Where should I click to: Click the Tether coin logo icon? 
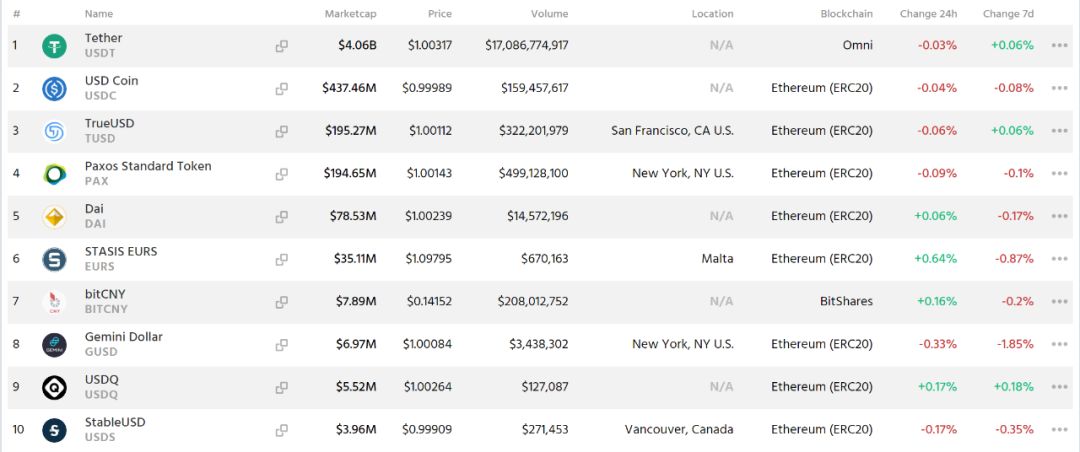coord(54,46)
